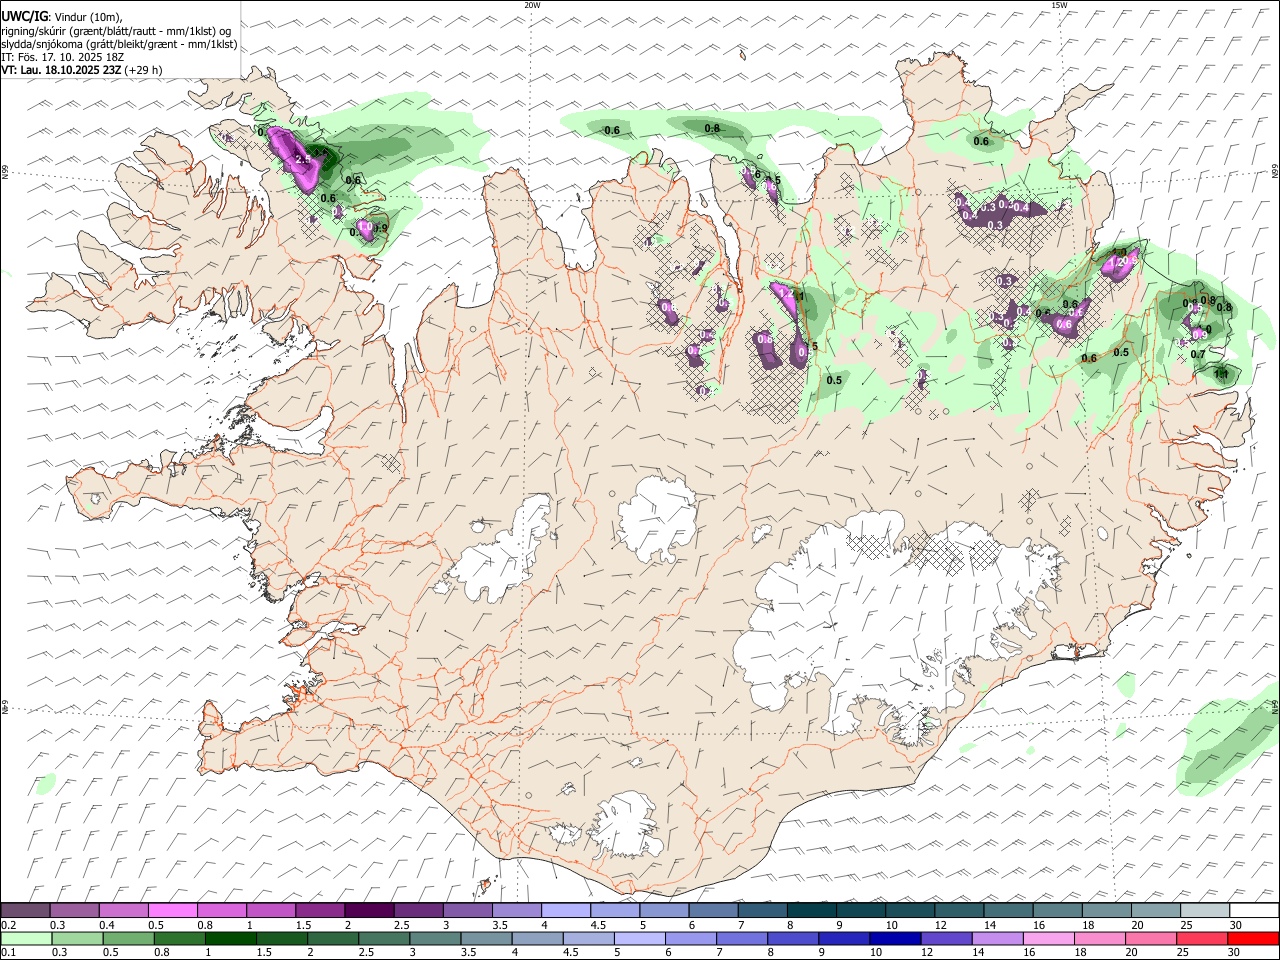Click the periwinkle 5–6 rain scale swatch

(x=640, y=938)
